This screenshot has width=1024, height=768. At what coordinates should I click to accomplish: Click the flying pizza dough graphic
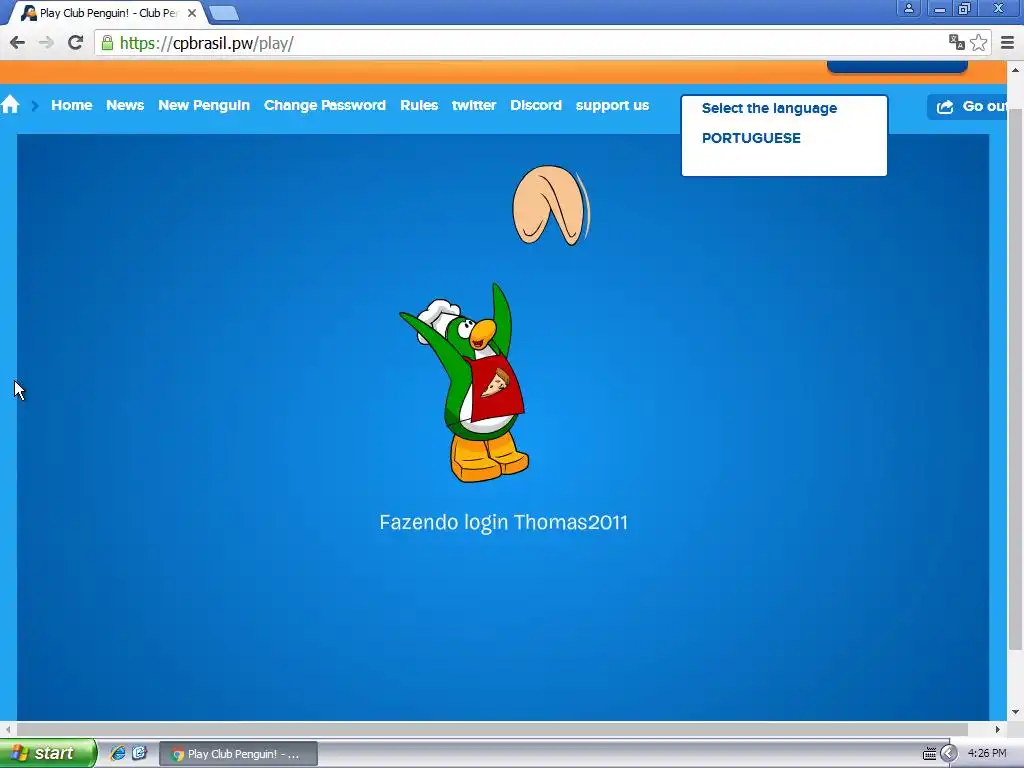(551, 205)
